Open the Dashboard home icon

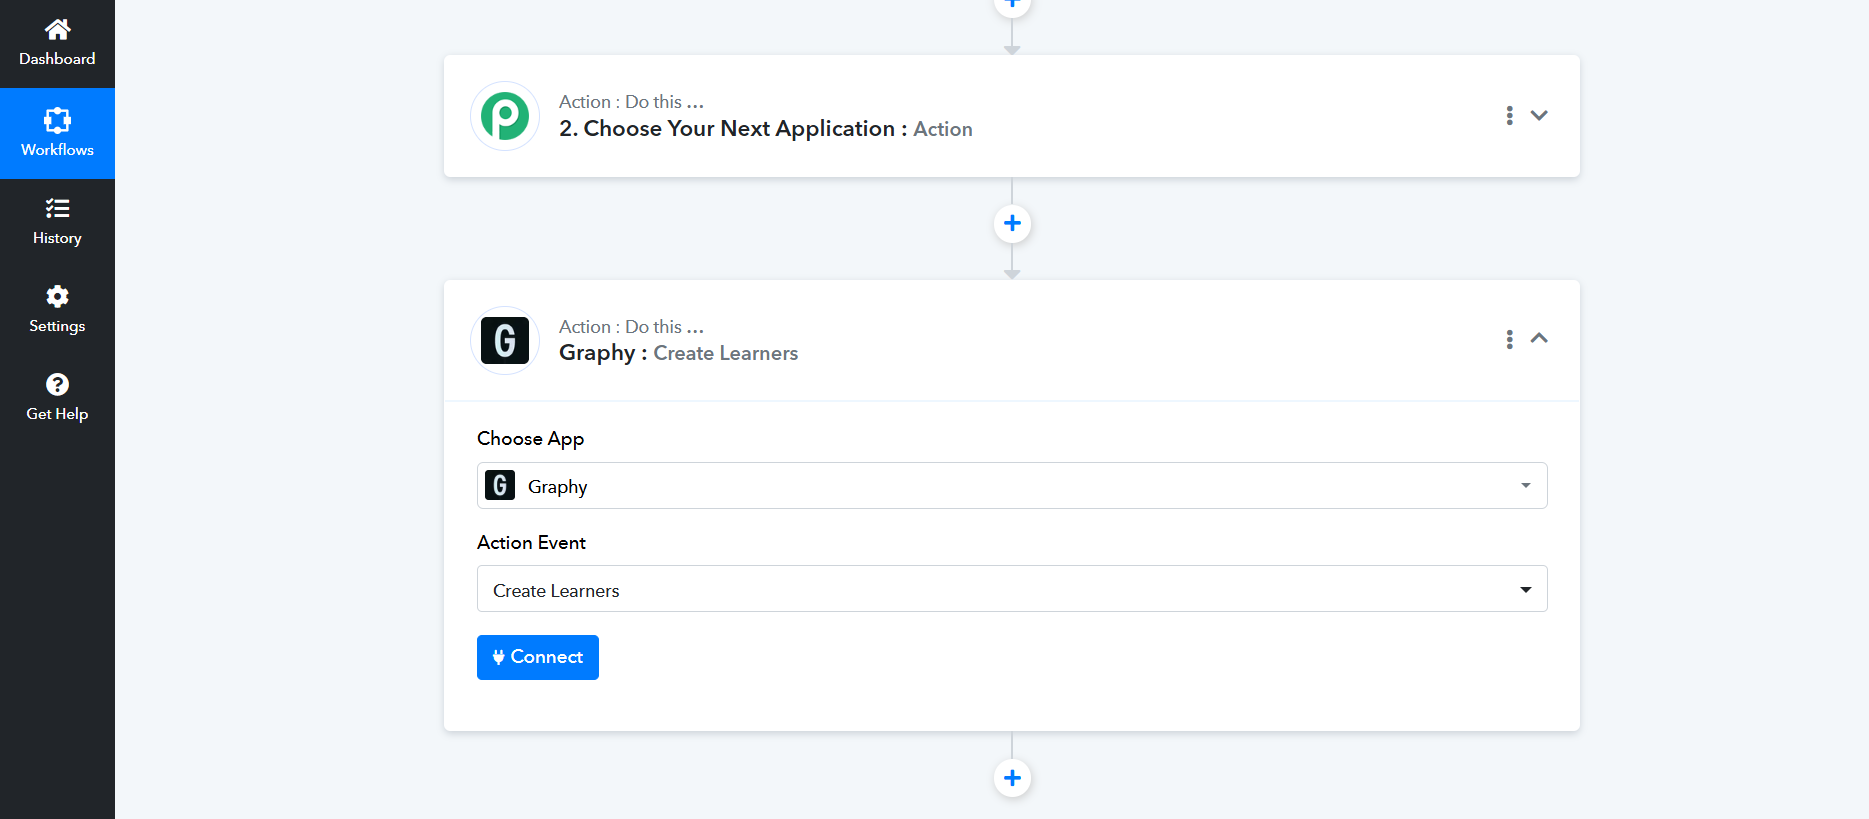tap(57, 29)
